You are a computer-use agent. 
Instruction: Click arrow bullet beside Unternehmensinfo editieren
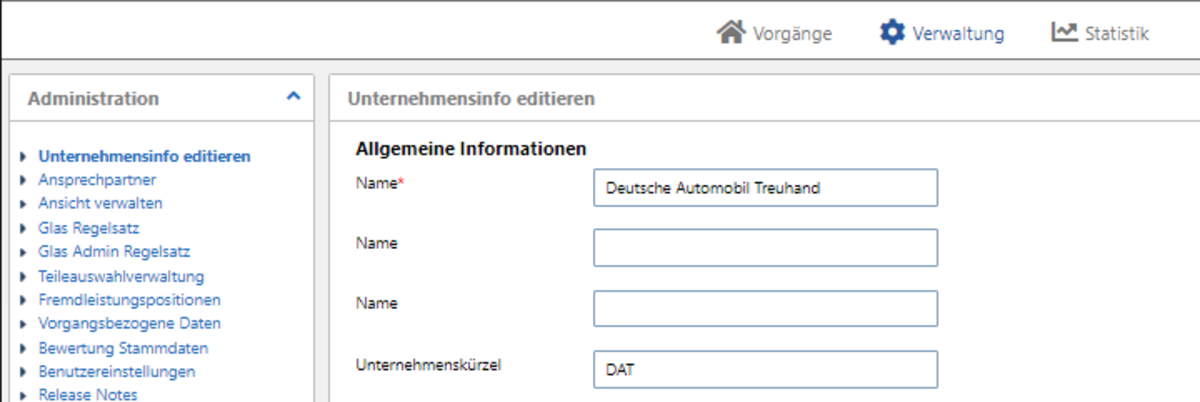[x=22, y=157]
